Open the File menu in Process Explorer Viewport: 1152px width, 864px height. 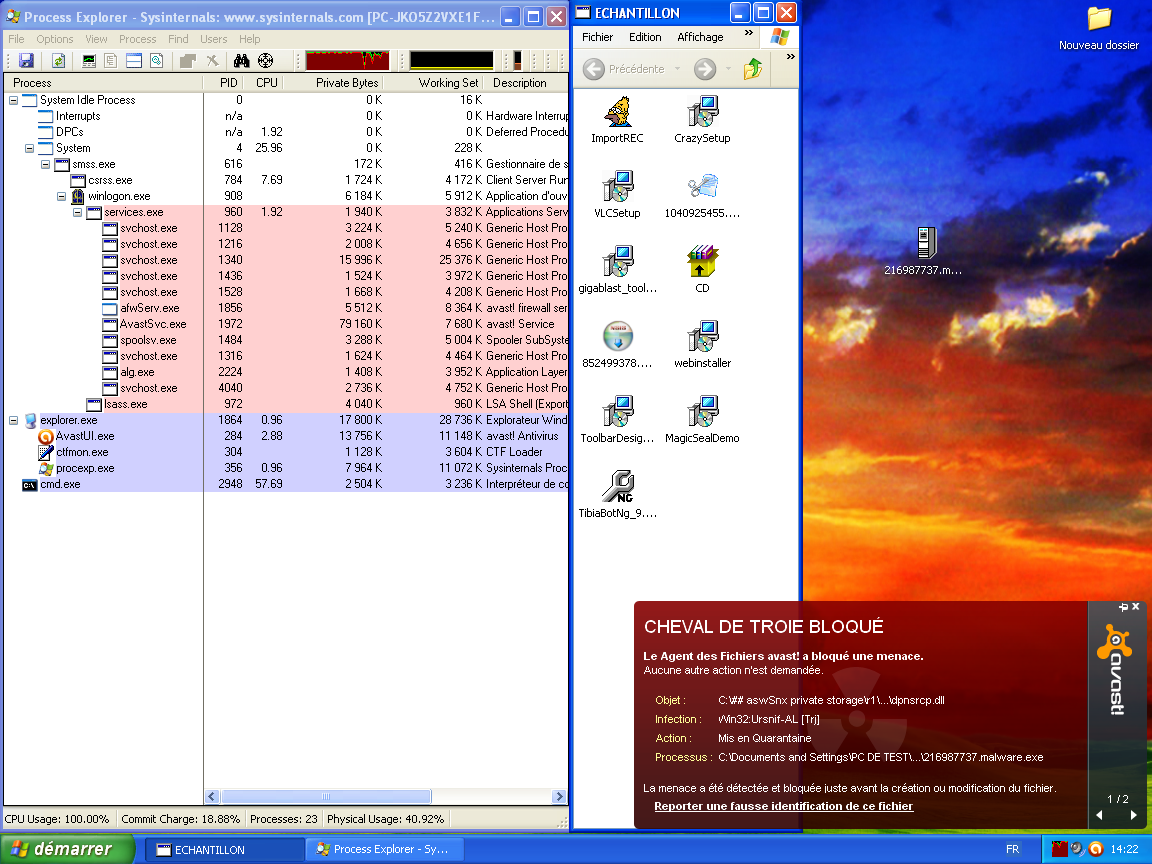coord(16,39)
